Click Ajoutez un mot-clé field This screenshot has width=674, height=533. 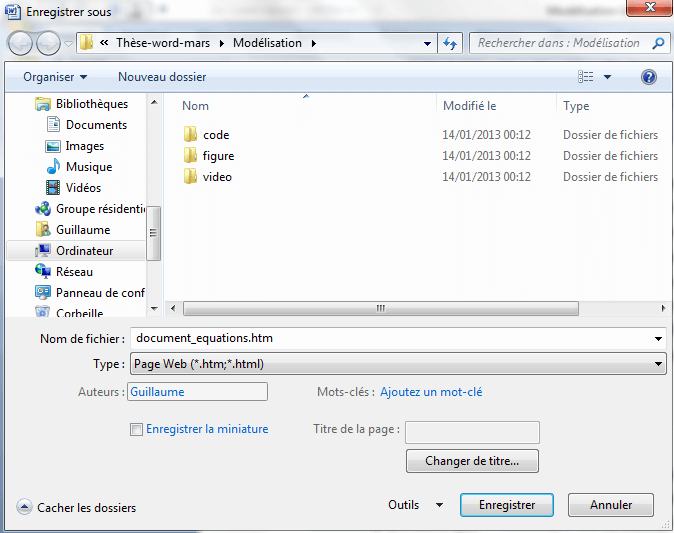point(431,392)
